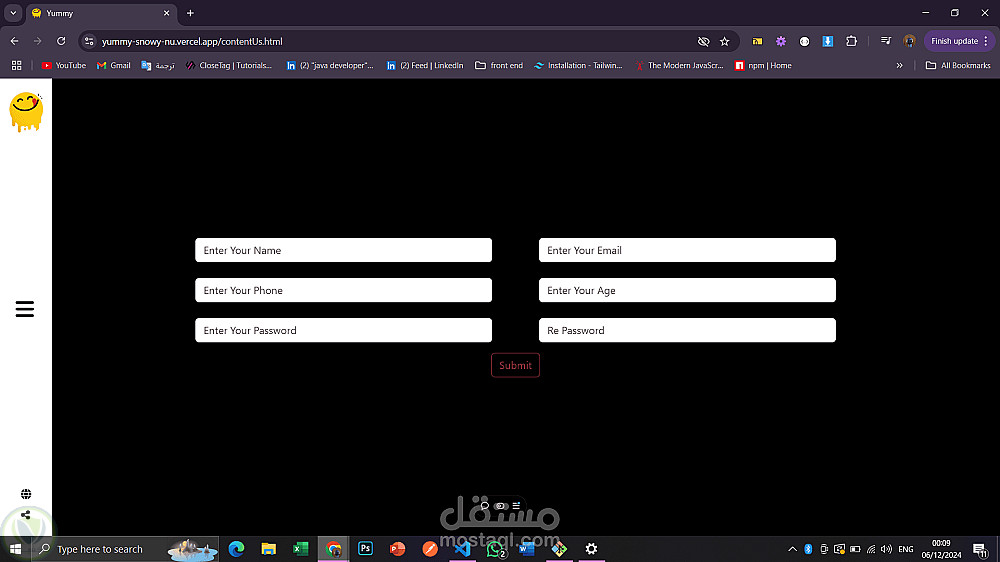Show more bookmarks with double chevron
1000x562 pixels.
coord(899,66)
